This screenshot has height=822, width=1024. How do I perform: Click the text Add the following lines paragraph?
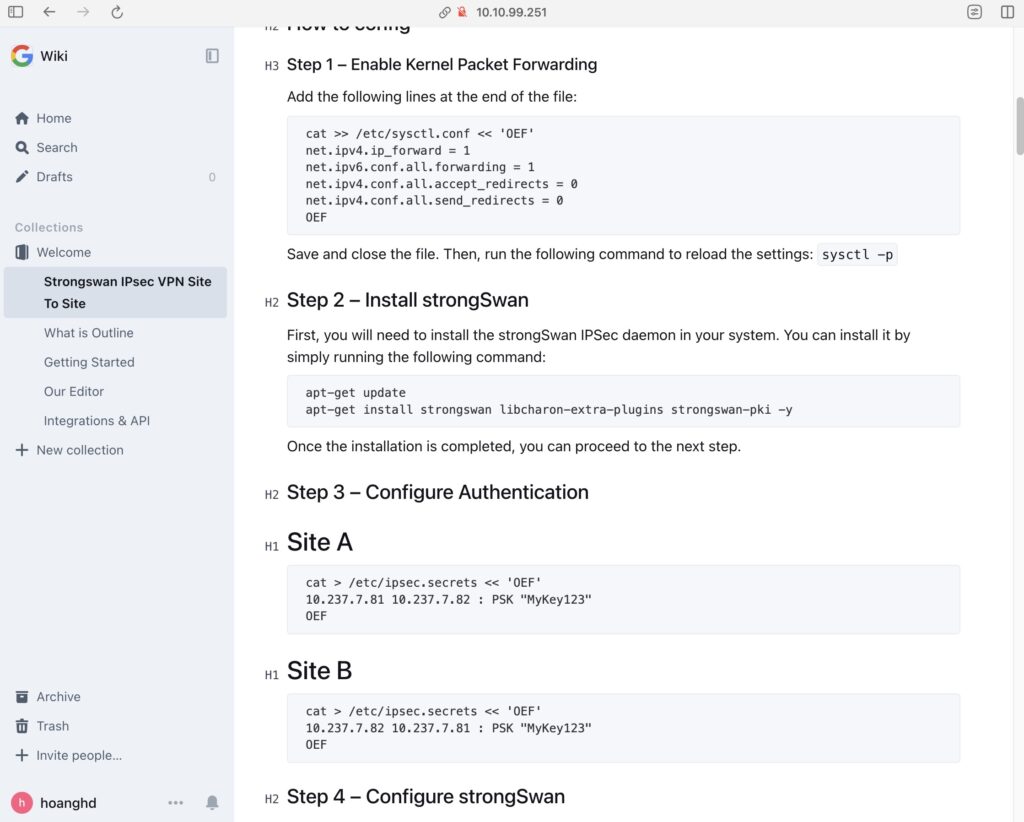pyautogui.click(x=432, y=97)
